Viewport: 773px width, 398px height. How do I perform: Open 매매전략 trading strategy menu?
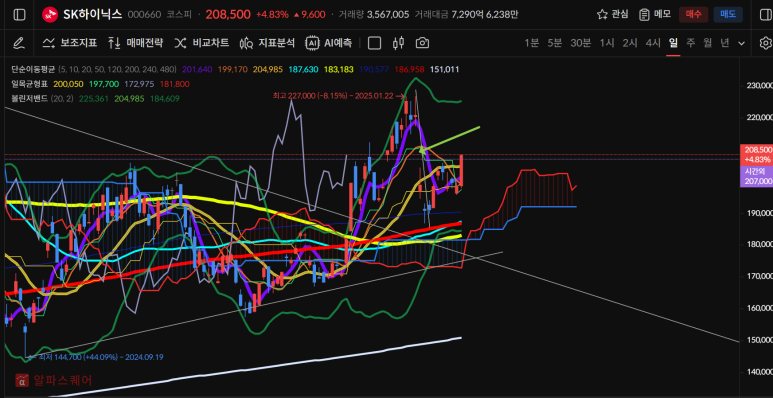click(135, 43)
